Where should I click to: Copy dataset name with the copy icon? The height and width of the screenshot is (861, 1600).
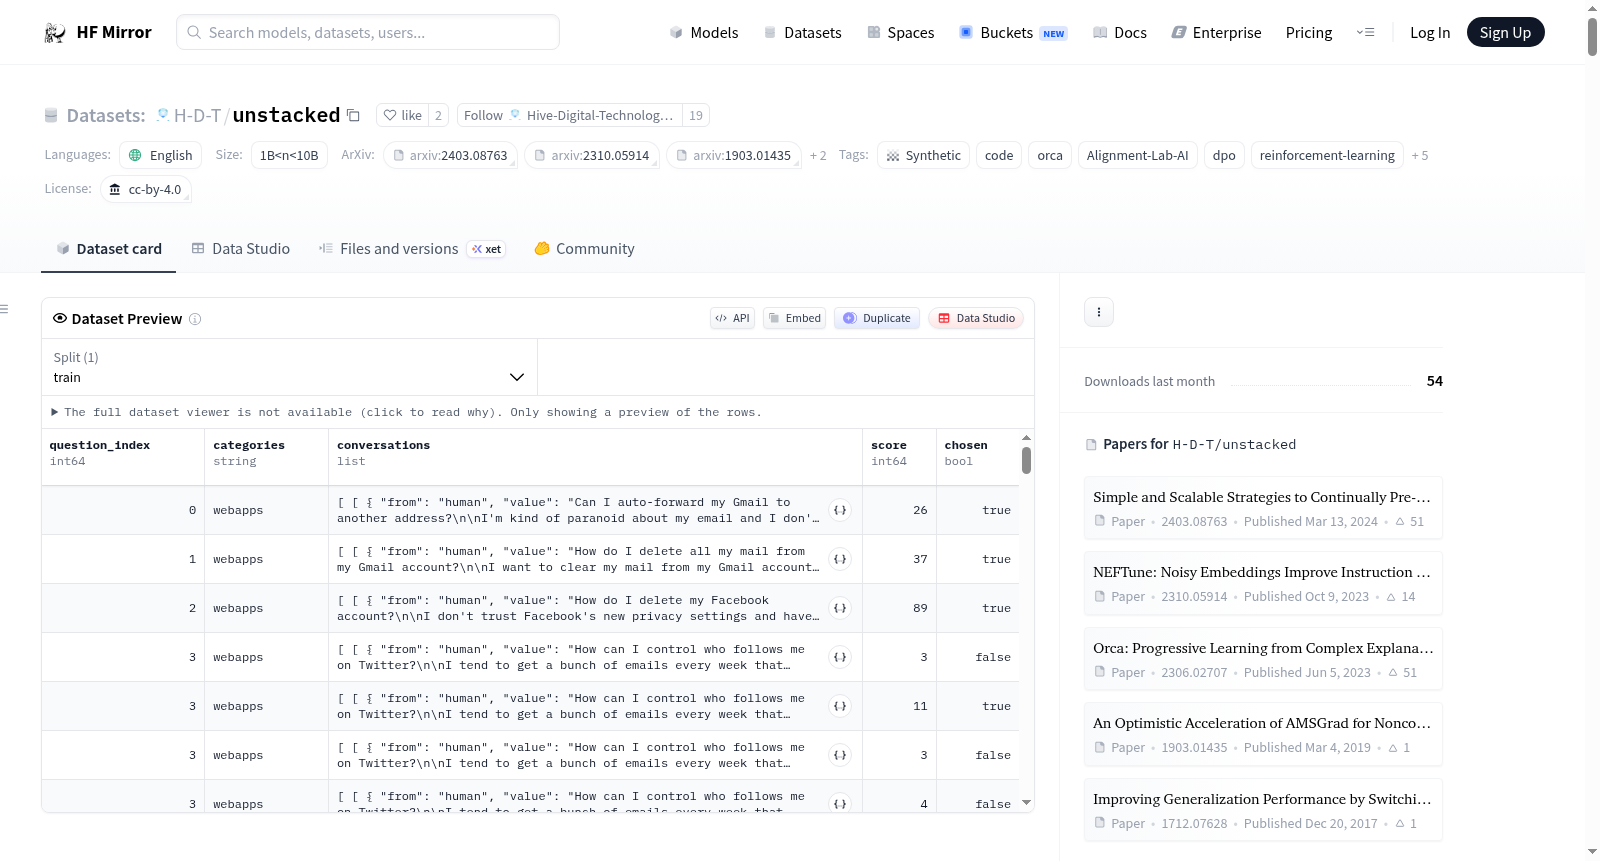(353, 115)
